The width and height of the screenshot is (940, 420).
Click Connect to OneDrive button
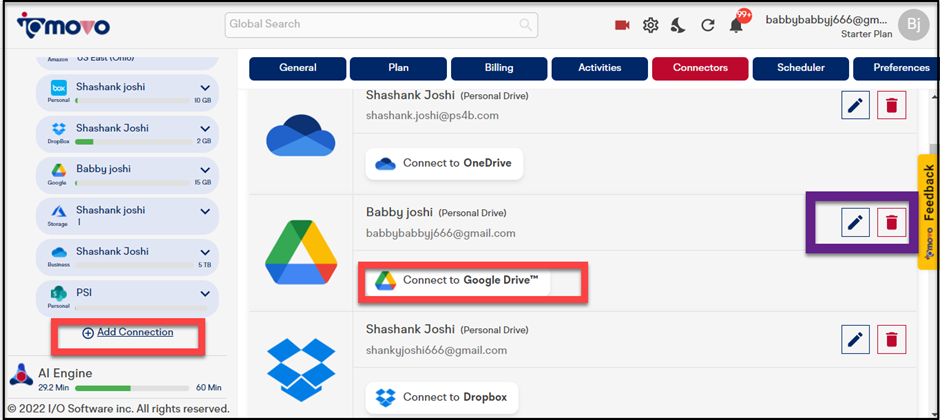(445, 164)
